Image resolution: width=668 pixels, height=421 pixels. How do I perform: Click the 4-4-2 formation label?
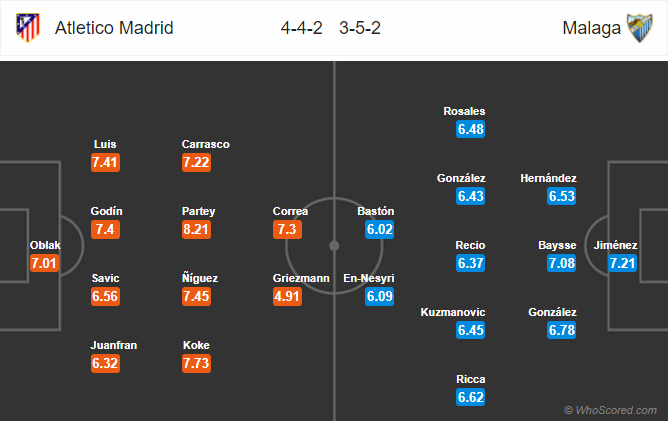click(302, 28)
